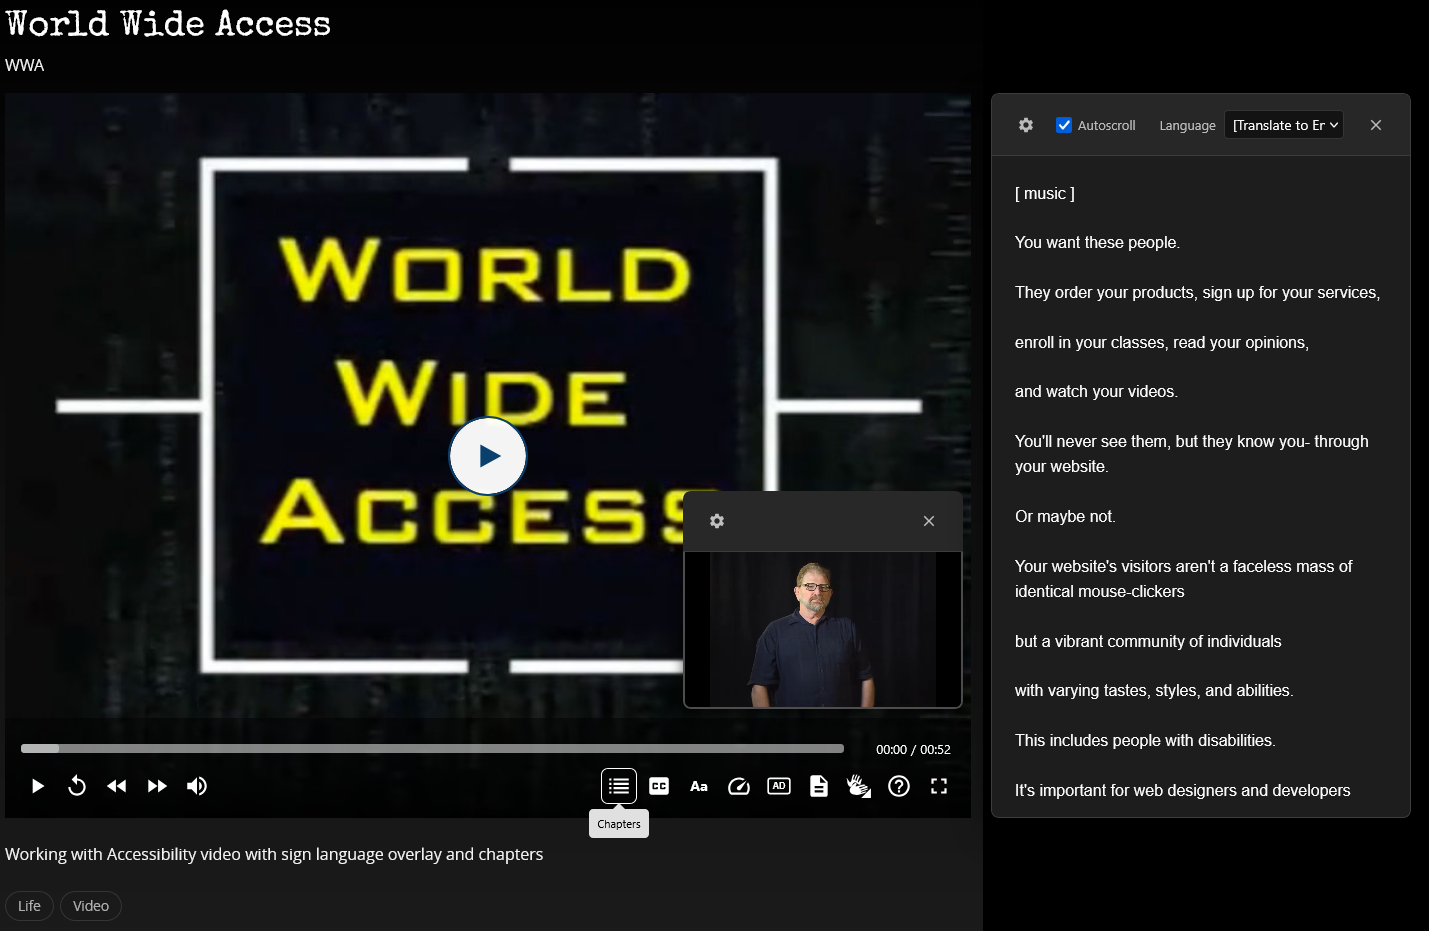This screenshot has width=1429, height=931.
Task: Open the playback speed gauge icon
Action: (739, 786)
